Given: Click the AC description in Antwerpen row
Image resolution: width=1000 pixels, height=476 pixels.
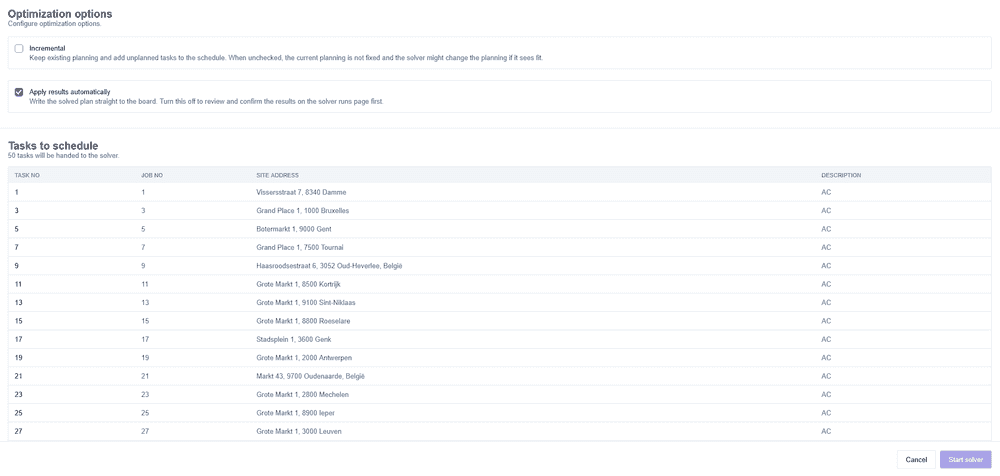Looking at the screenshot, I should [x=826, y=358].
